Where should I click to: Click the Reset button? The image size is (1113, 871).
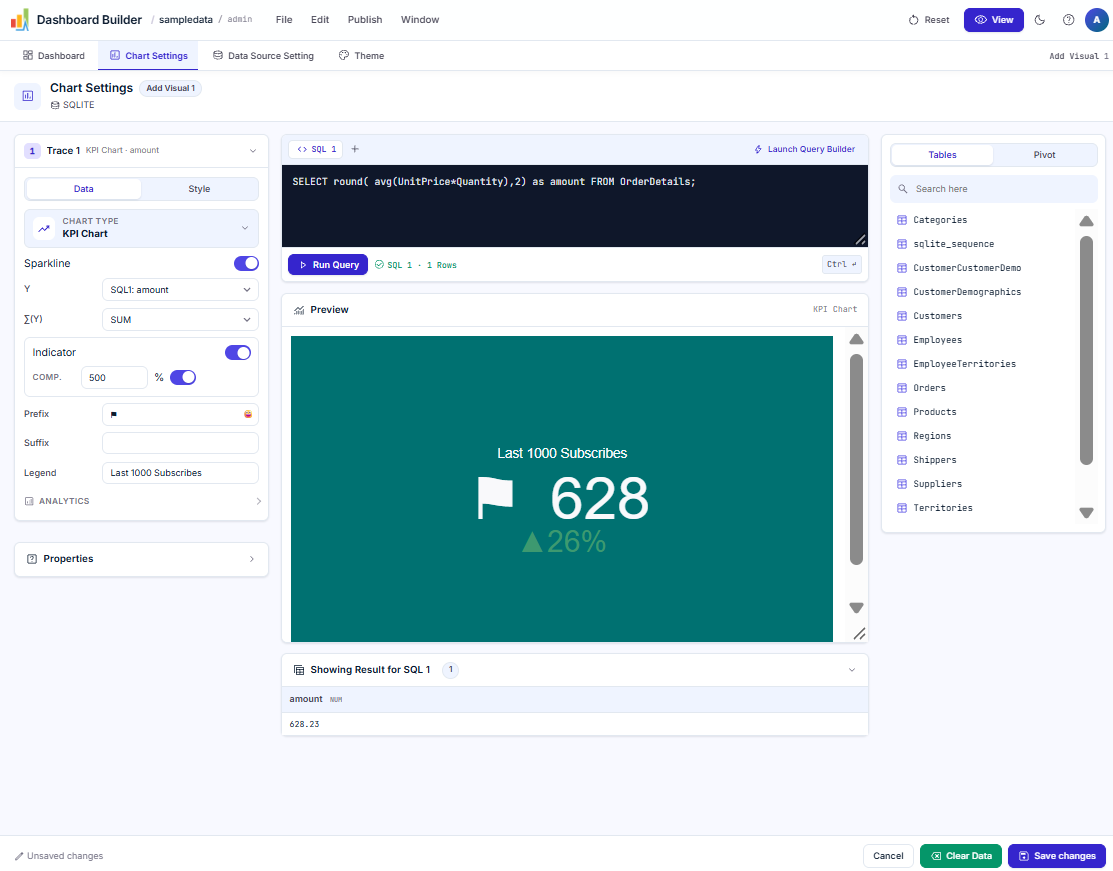928,20
